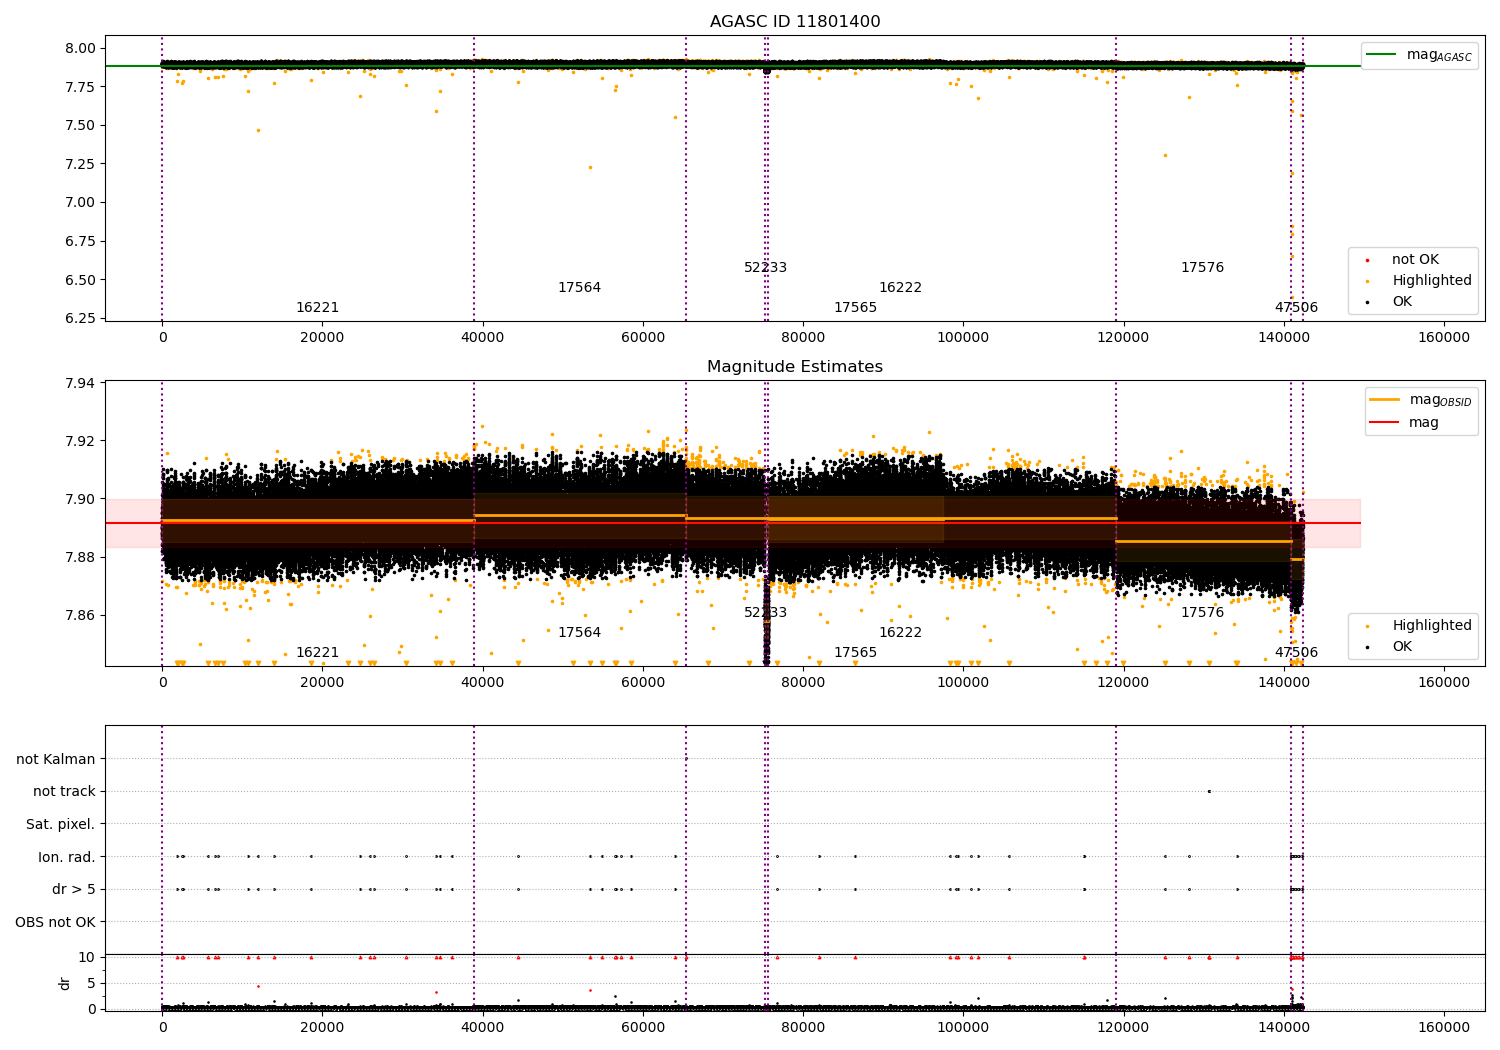The width and height of the screenshot is (1500, 1050).
Task: Click the 'dr > 5' axis label
Action: point(74,889)
